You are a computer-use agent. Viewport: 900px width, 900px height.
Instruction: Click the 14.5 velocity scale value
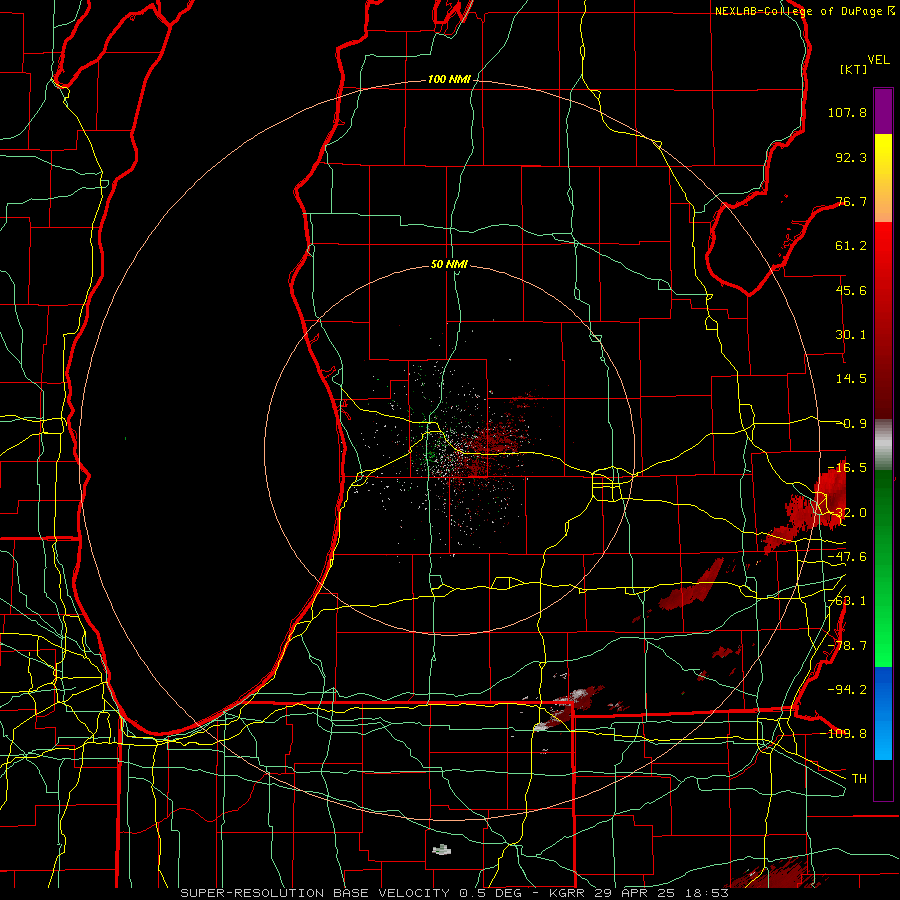point(851,379)
